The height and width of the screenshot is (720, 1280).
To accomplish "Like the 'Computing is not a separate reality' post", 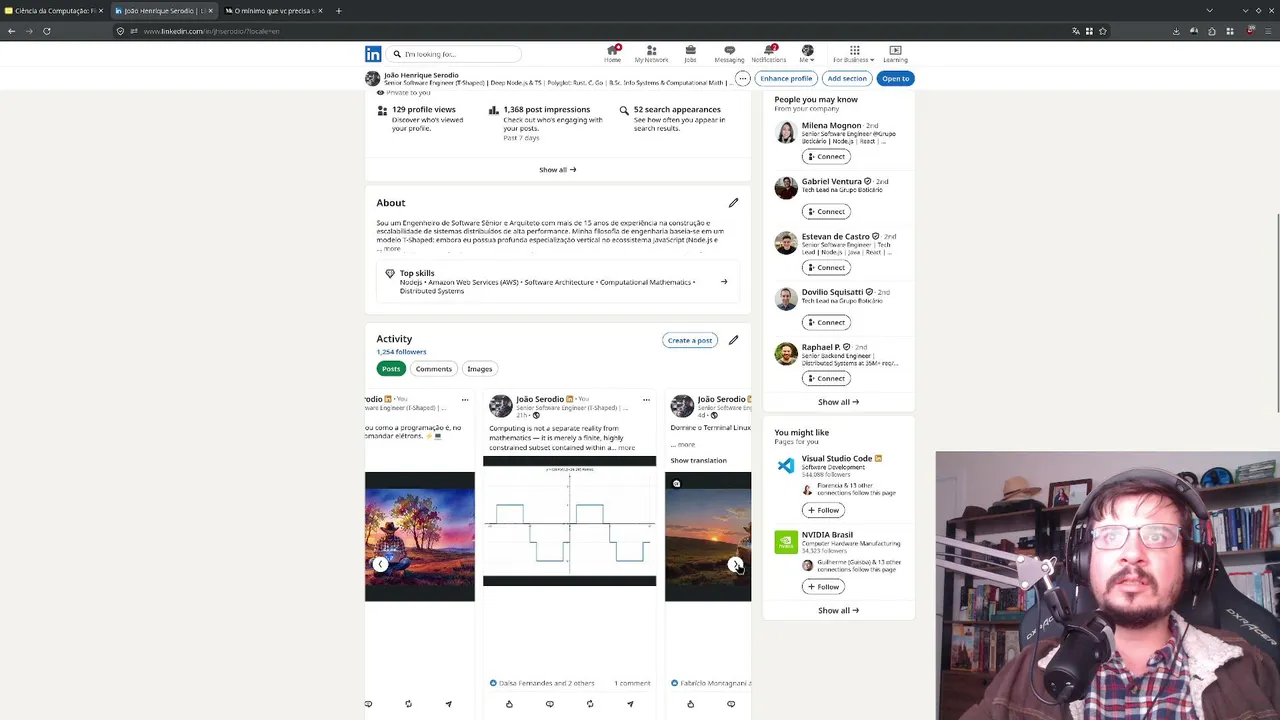I will point(509,704).
